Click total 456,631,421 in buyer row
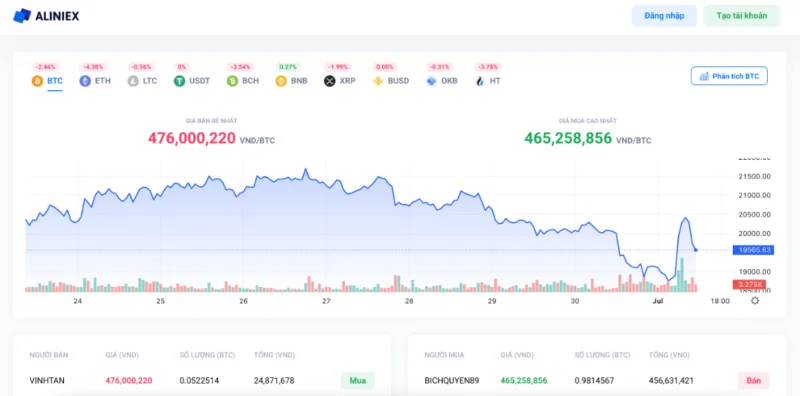This screenshot has height=396, width=800. 671,381
